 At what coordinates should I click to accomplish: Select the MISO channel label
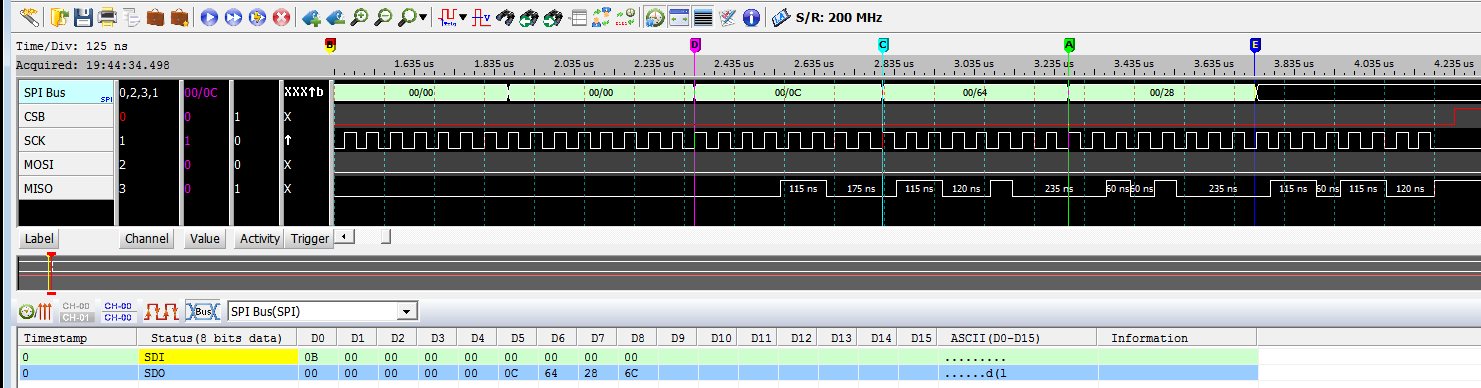(x=67, y=188)
